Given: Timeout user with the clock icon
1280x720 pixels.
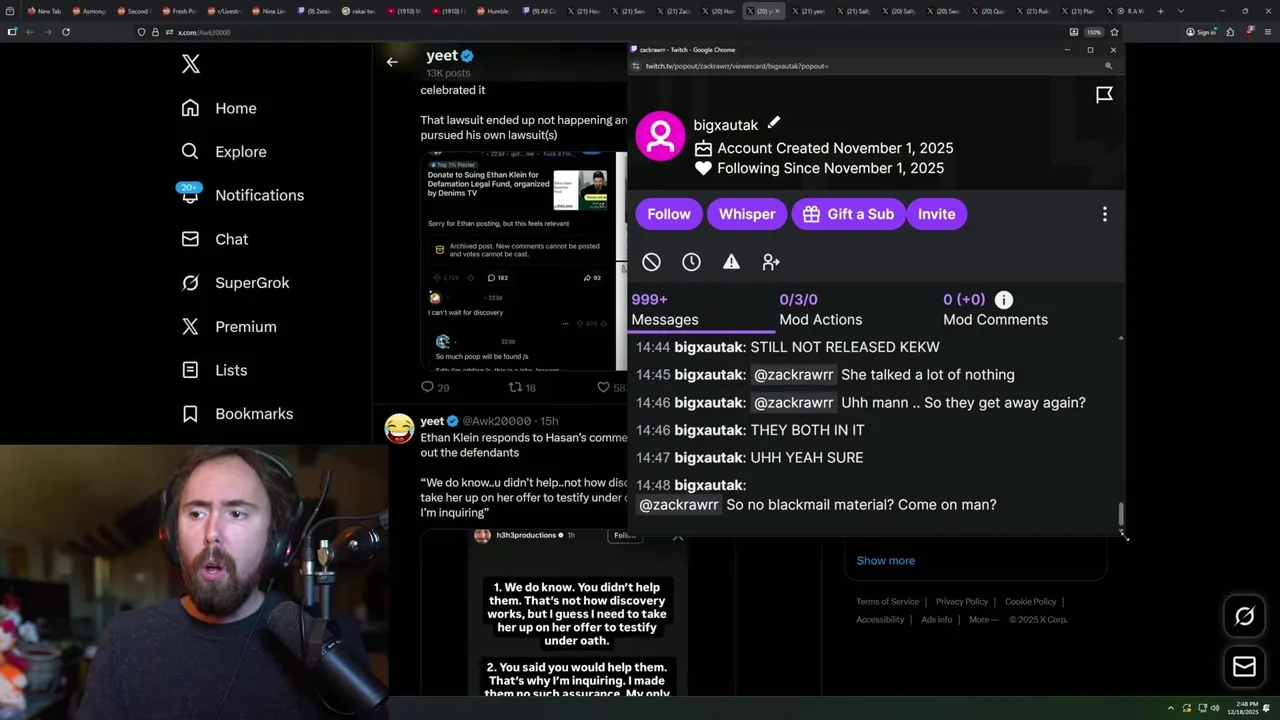Looking at the screenshot, I should pyautogui.click(x=691, y=262).
